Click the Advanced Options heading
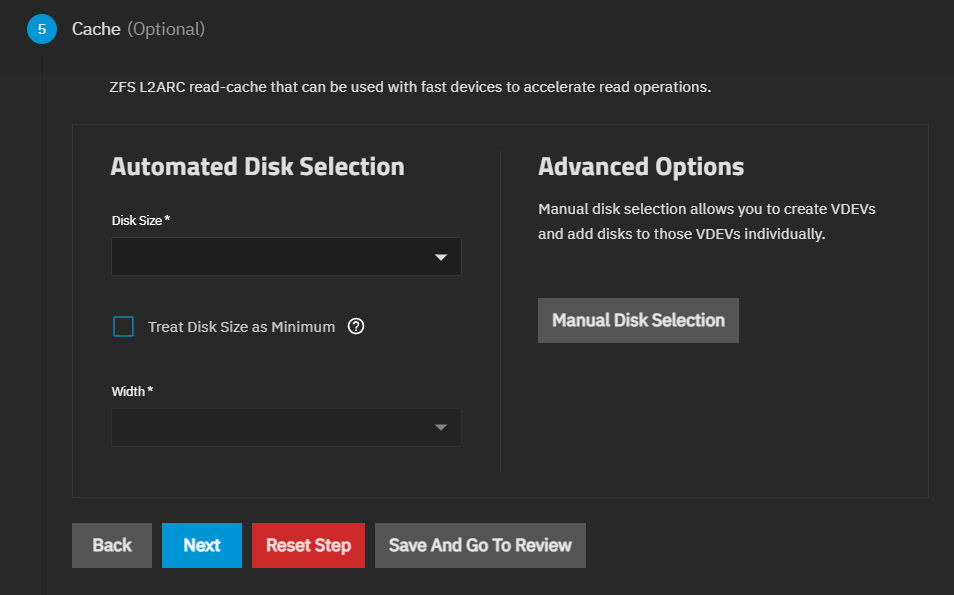 coord(641,166)
